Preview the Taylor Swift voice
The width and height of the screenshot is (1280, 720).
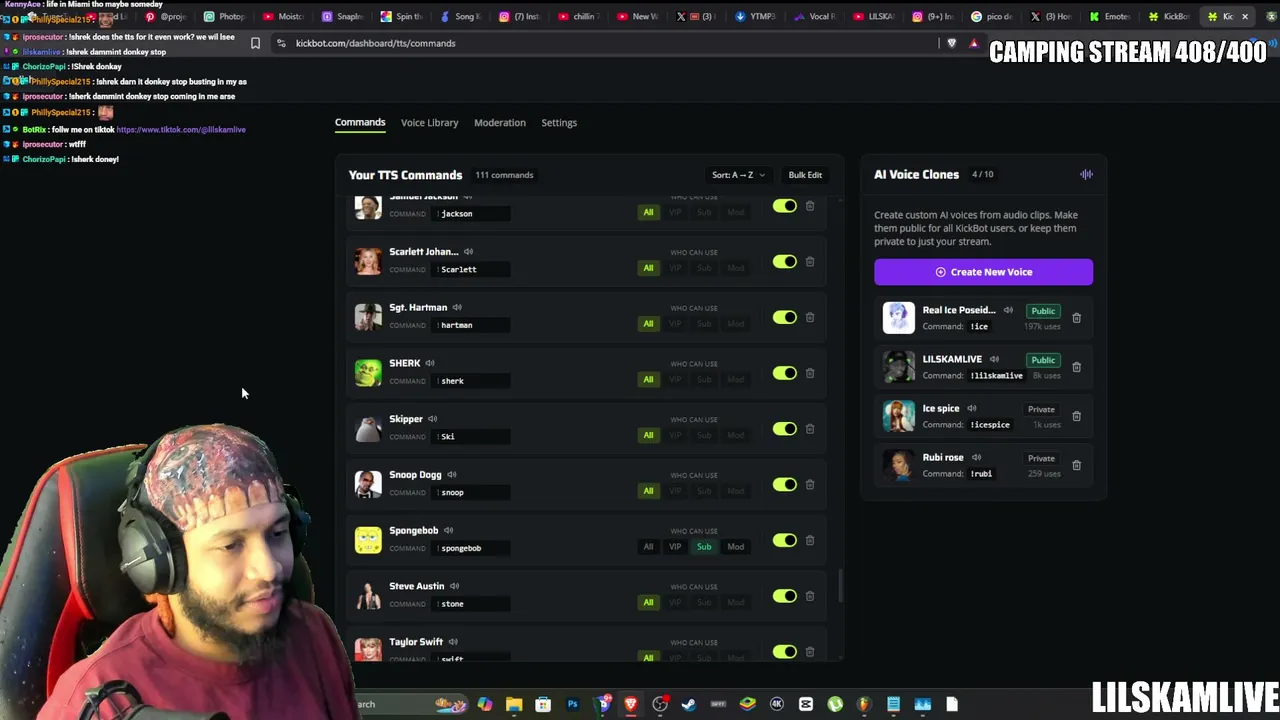tap(453, 642)
